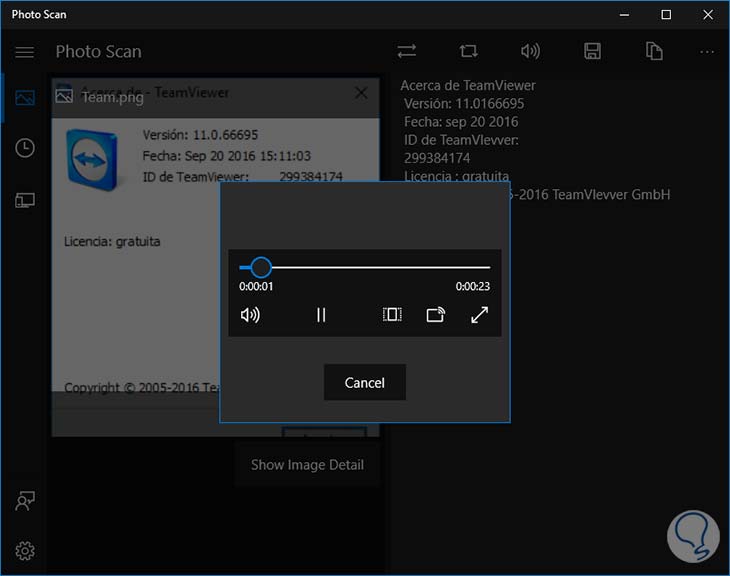Open settings gear in sidebar
Screen dimensions: 730x576
click(25, 551)
